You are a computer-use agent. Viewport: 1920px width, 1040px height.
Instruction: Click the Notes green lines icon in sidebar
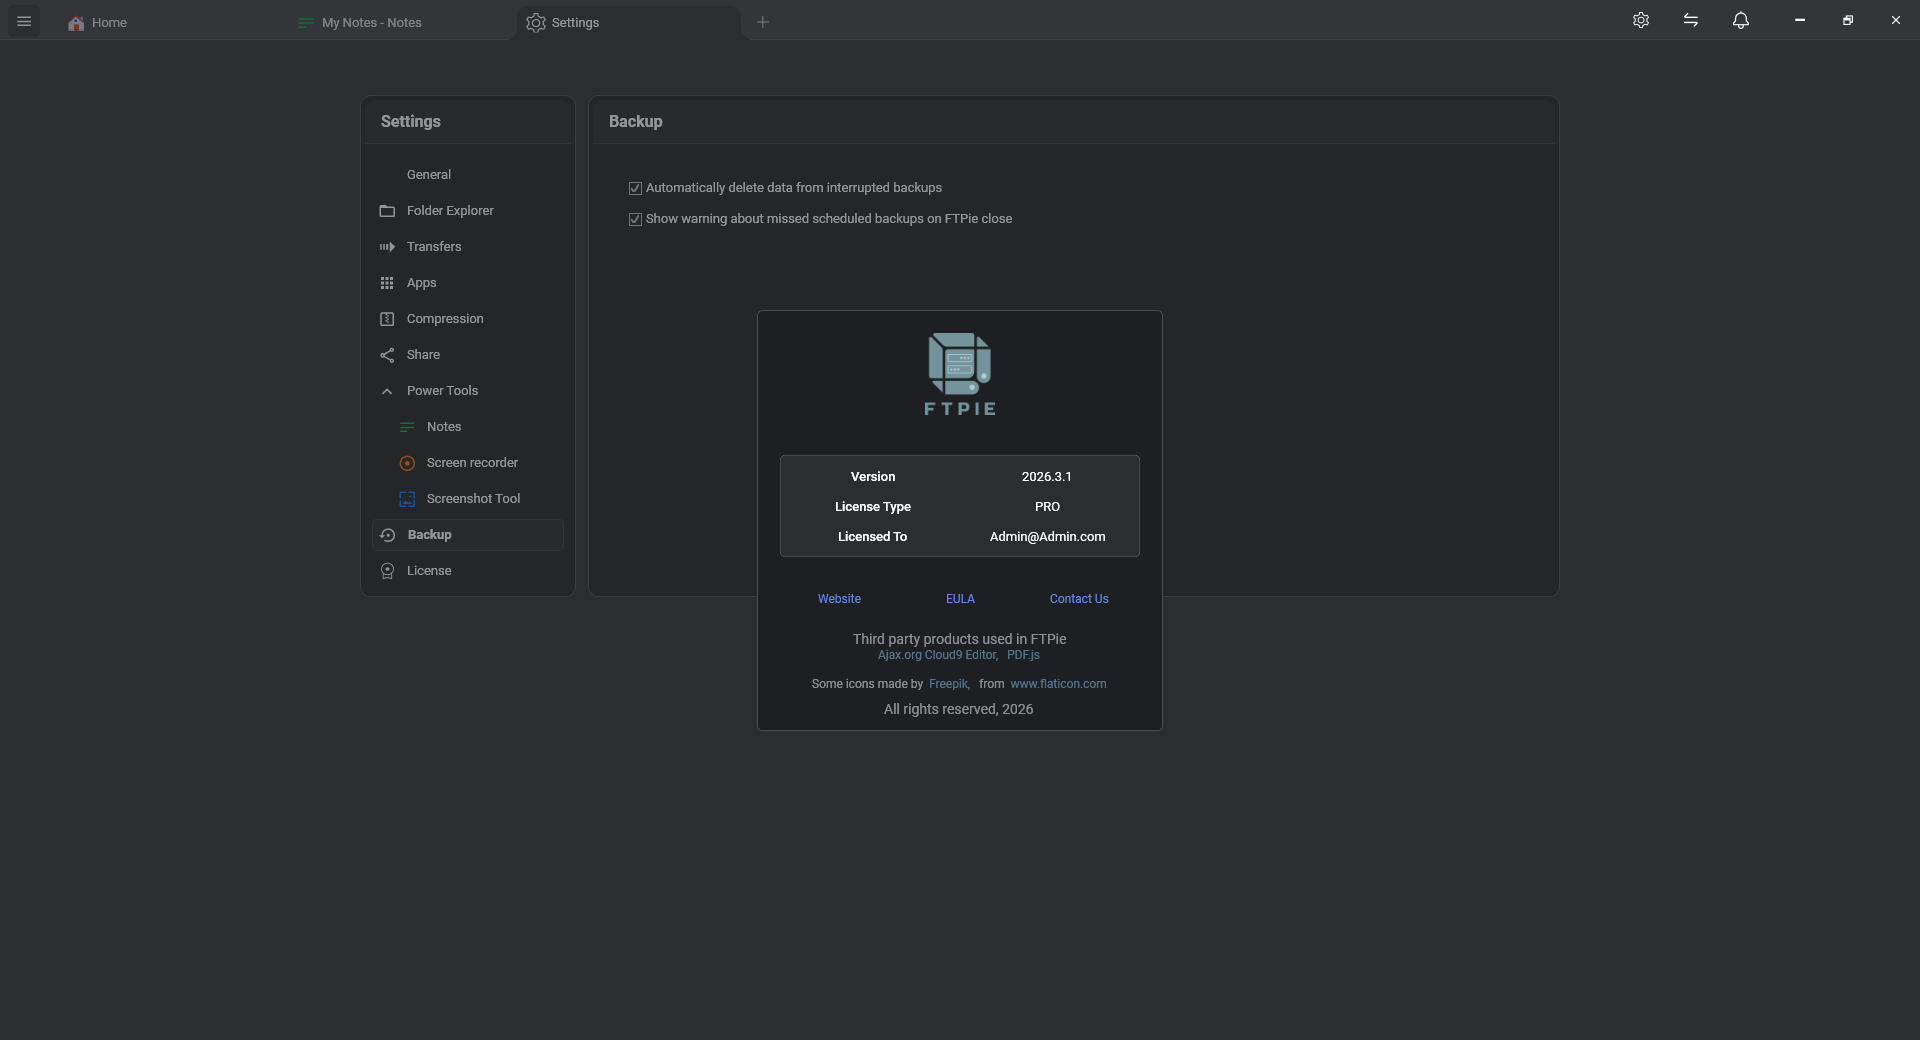pos(407,427)
